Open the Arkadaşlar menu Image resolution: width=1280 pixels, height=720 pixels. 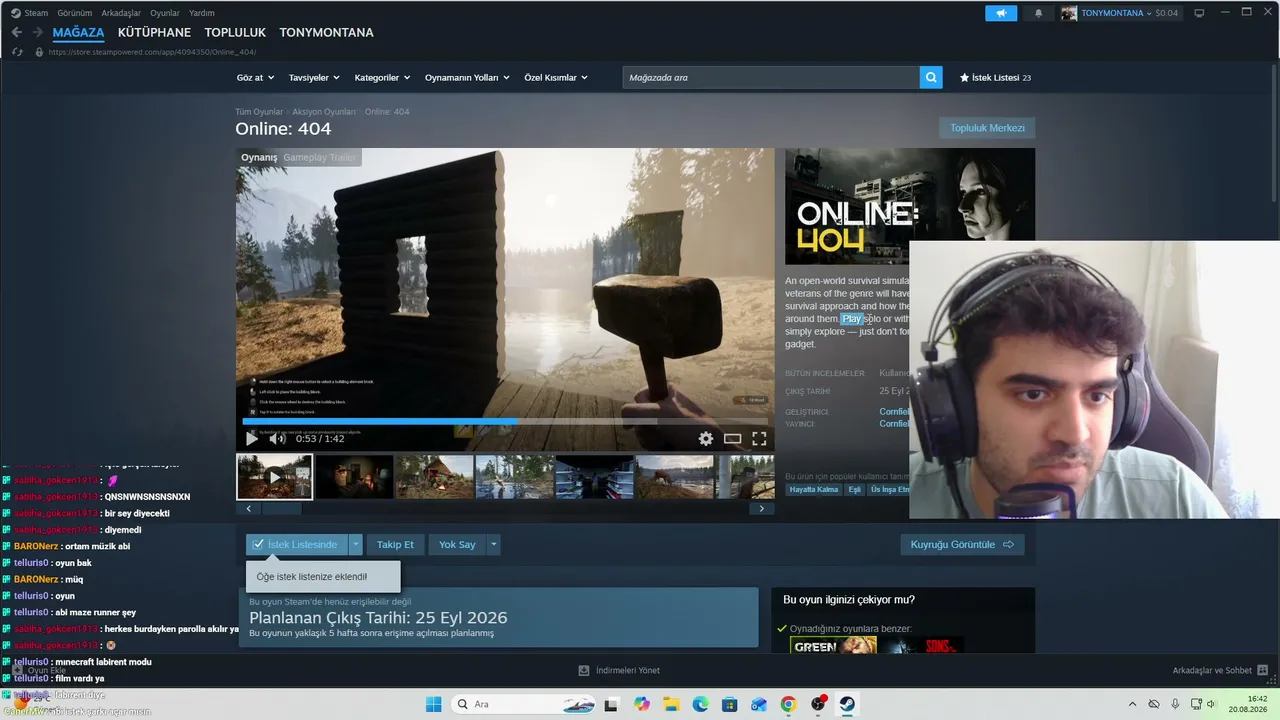coord(121,13)
